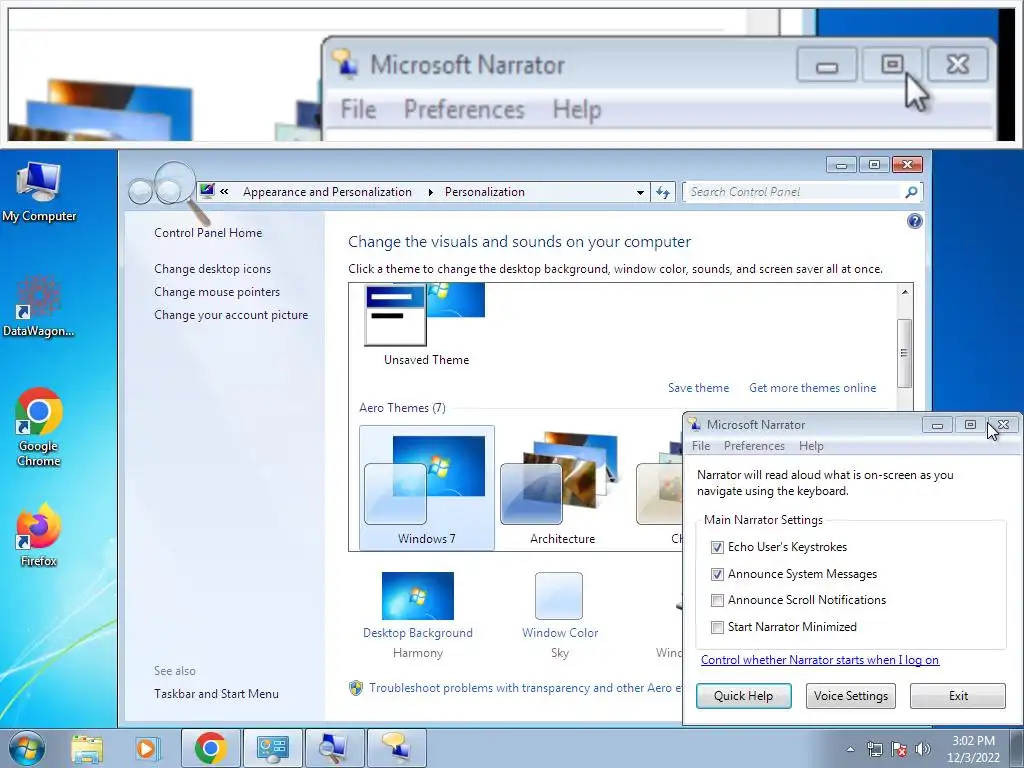Show hidden tray icons arrow
The width and height of the screenshot is (1024, 768).
(850, 749)
